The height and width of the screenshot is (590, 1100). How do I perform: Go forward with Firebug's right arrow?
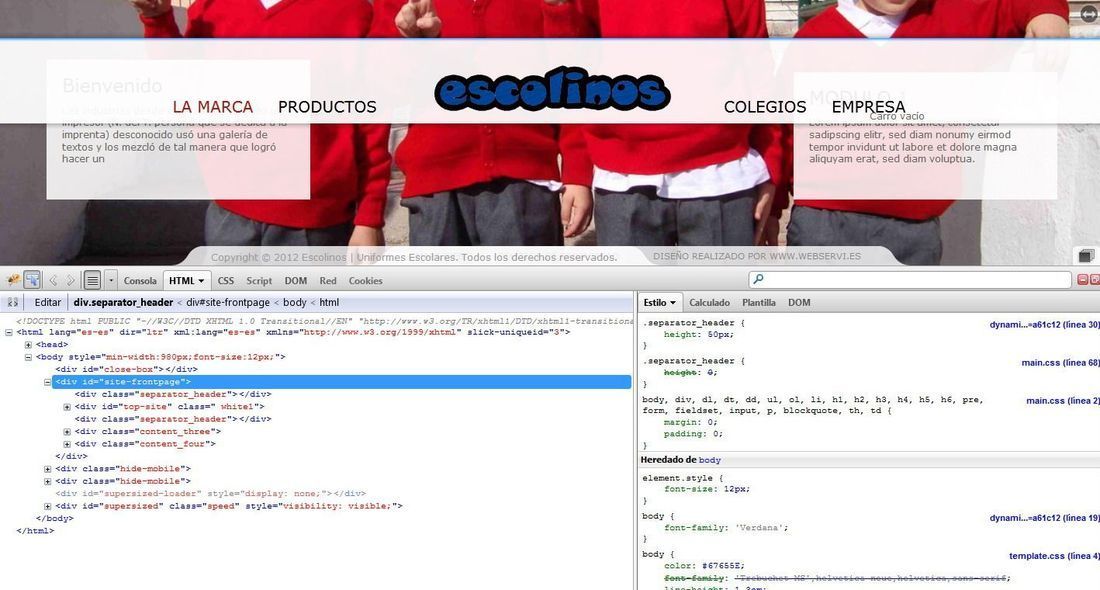pyautogui.click(x=70, y=280)
